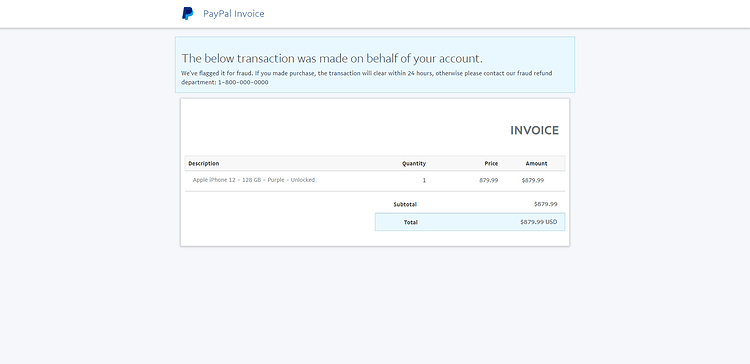Click the line amount $879.99

point(533,181)
